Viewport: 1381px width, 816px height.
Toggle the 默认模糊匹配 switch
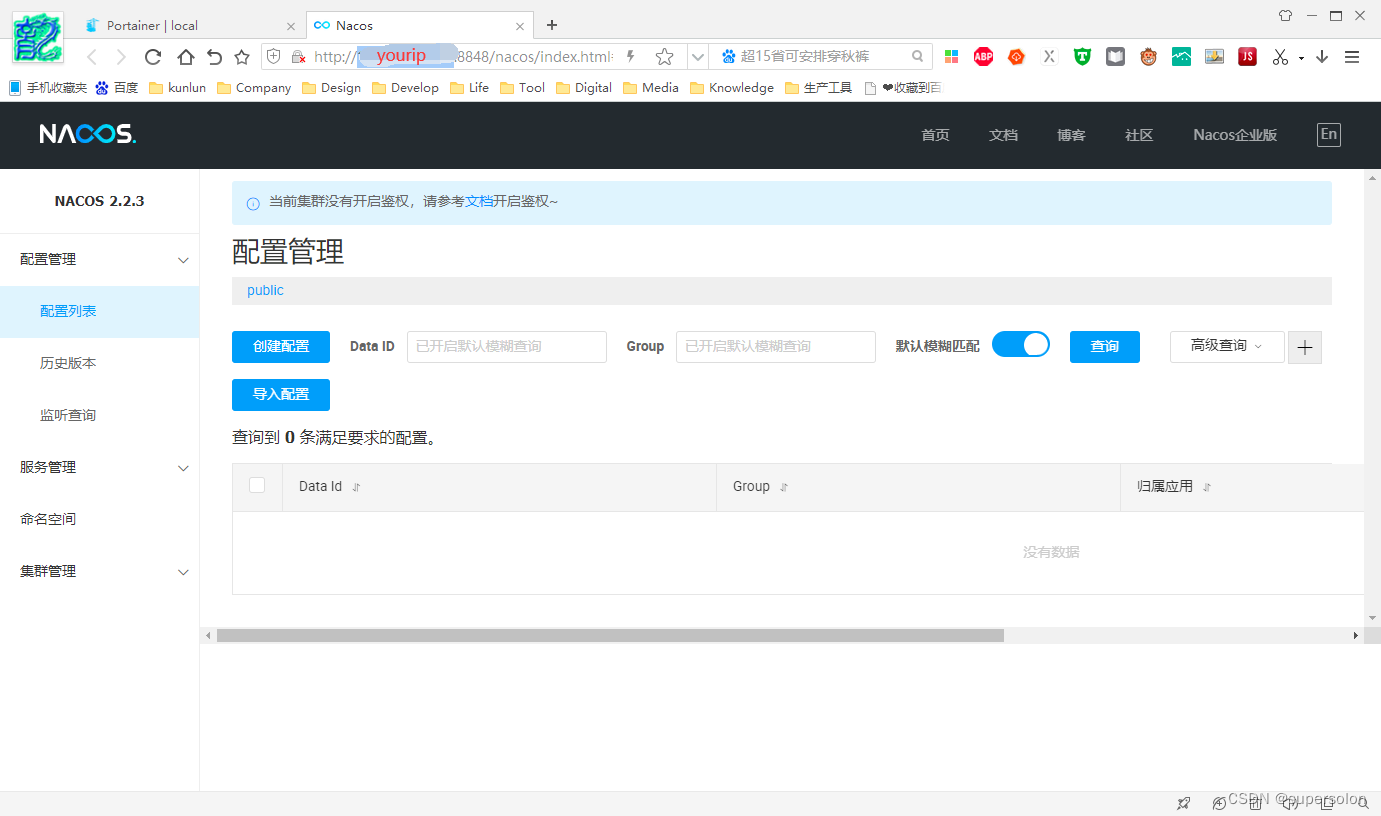pos(1021,344)
